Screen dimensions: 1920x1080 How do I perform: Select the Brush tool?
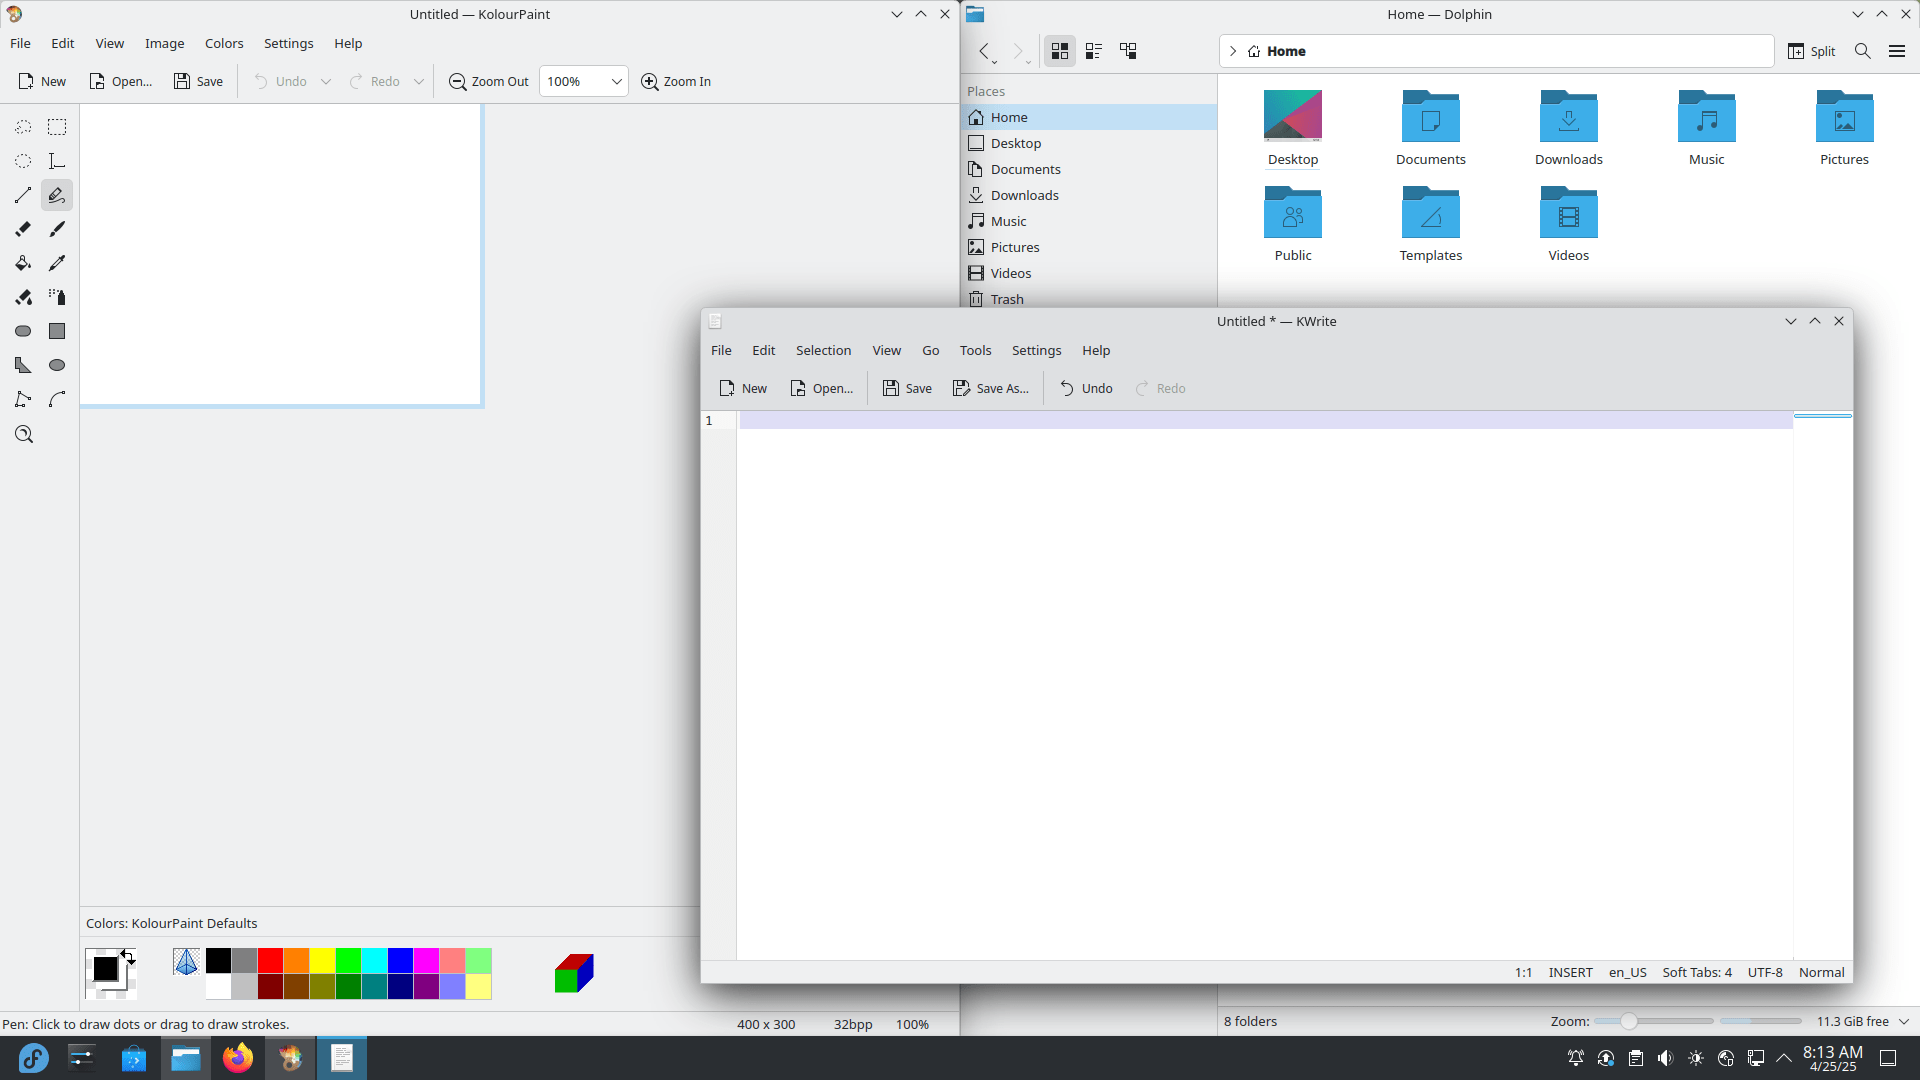coord(57,229)
